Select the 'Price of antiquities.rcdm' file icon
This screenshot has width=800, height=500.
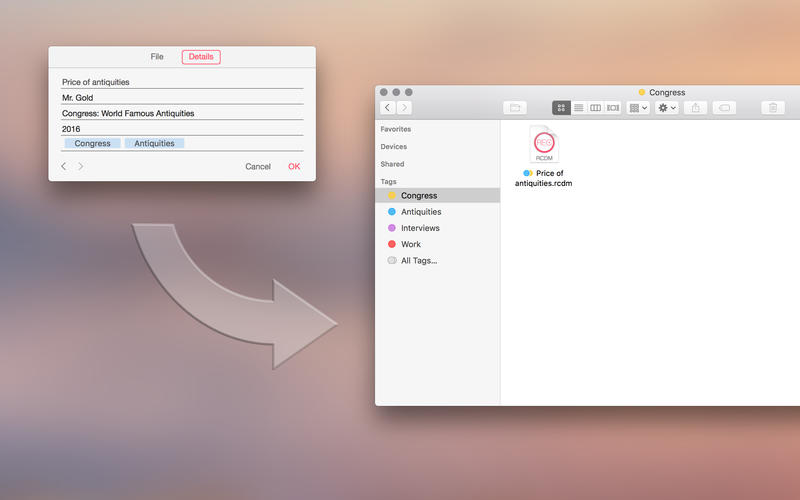[x=544, y=144]
